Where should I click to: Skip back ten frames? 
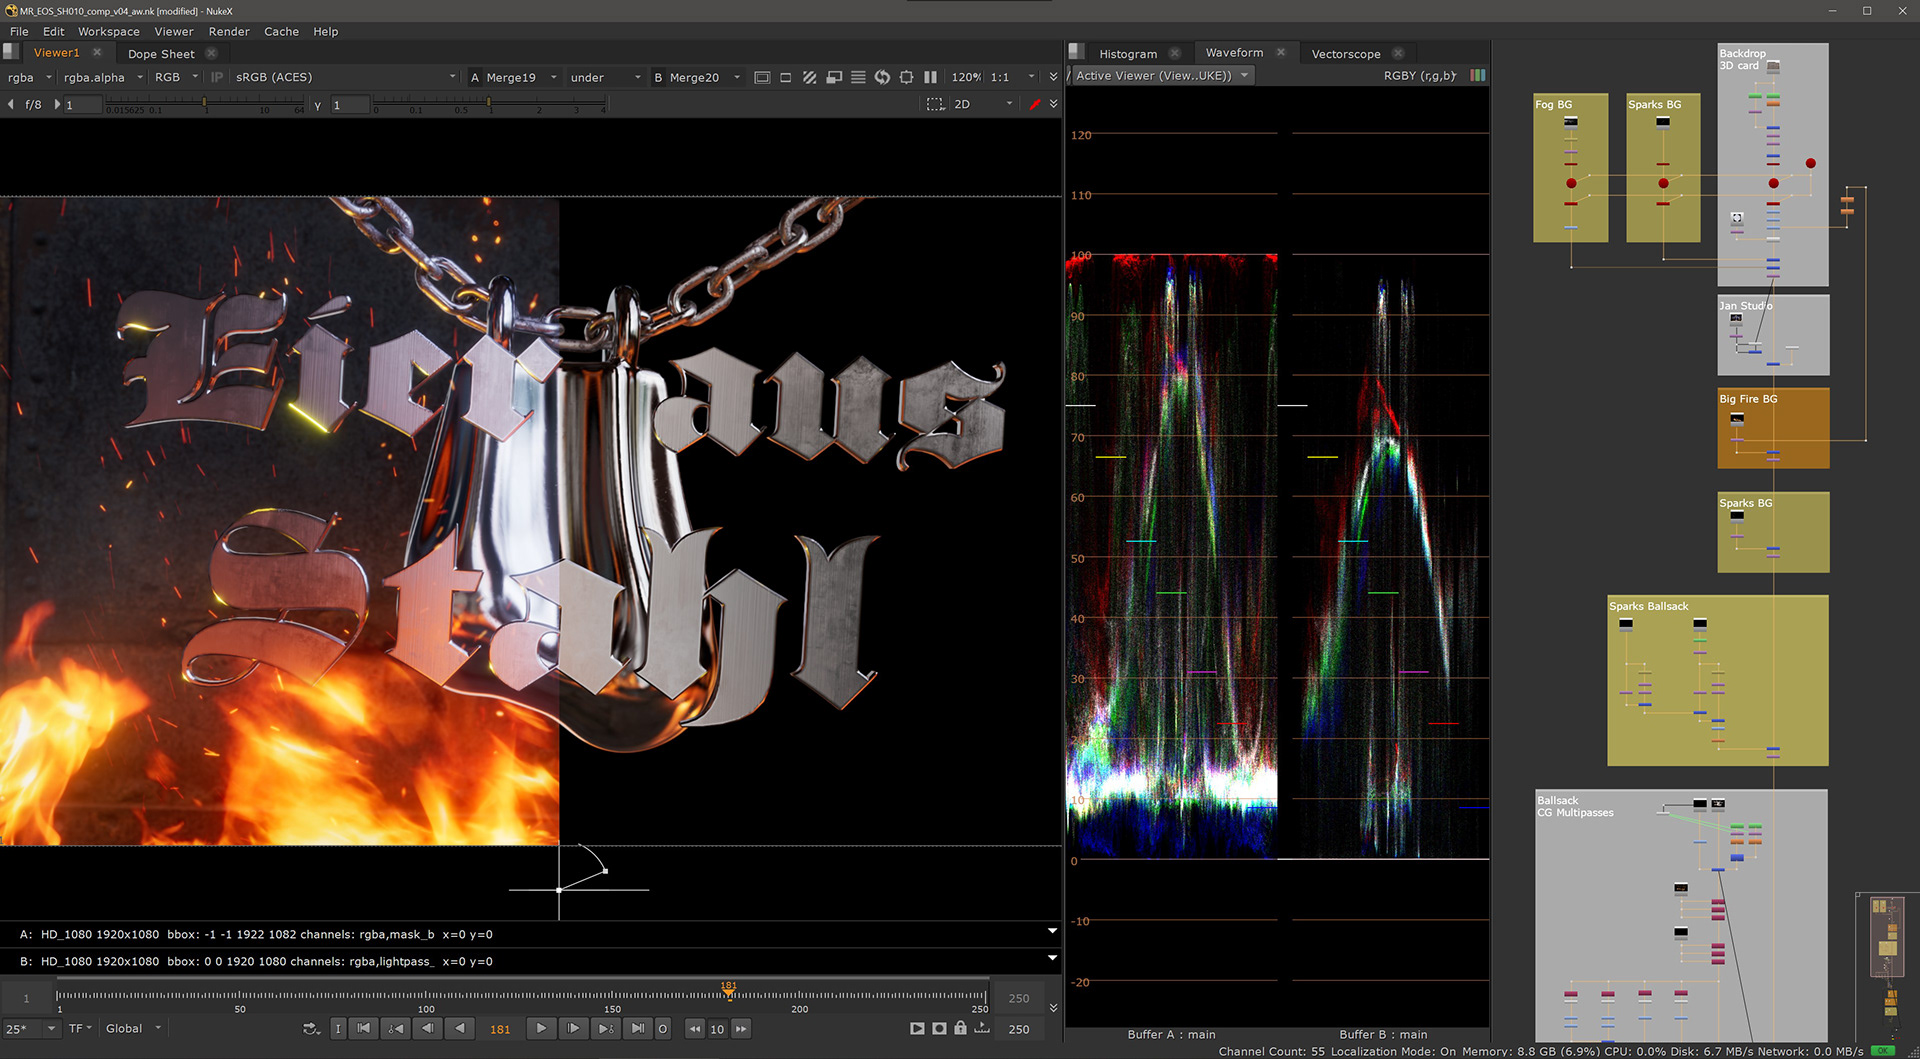(x=695, y=1028)
